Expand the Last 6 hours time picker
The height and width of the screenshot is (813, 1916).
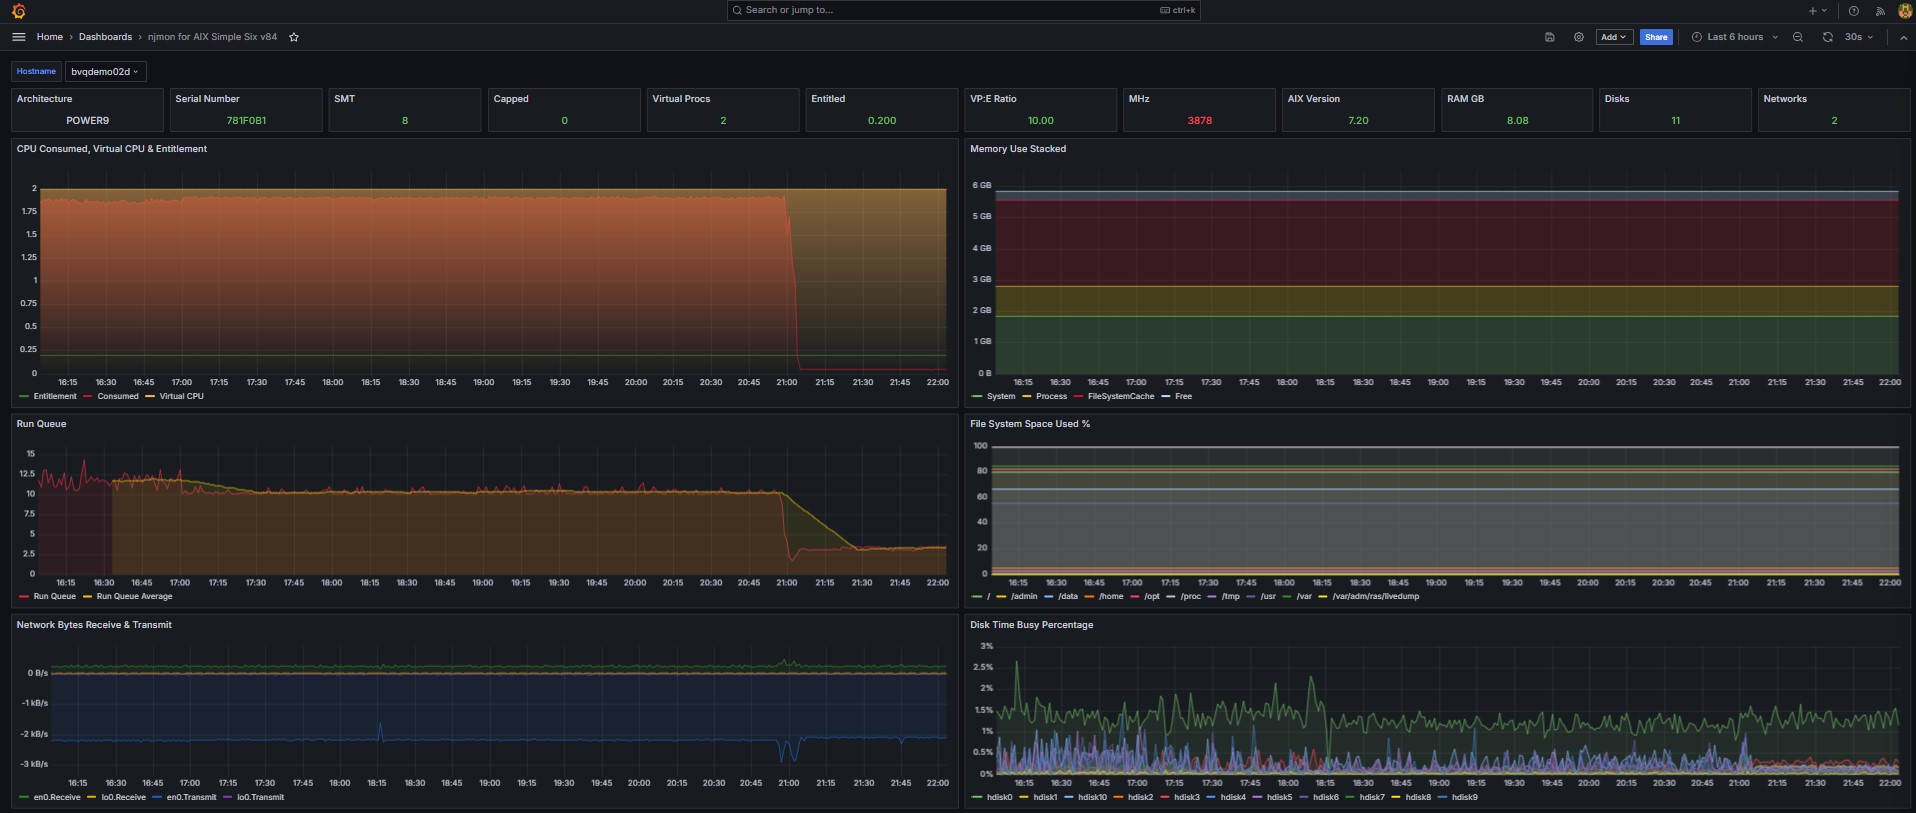pos(1735,37)
